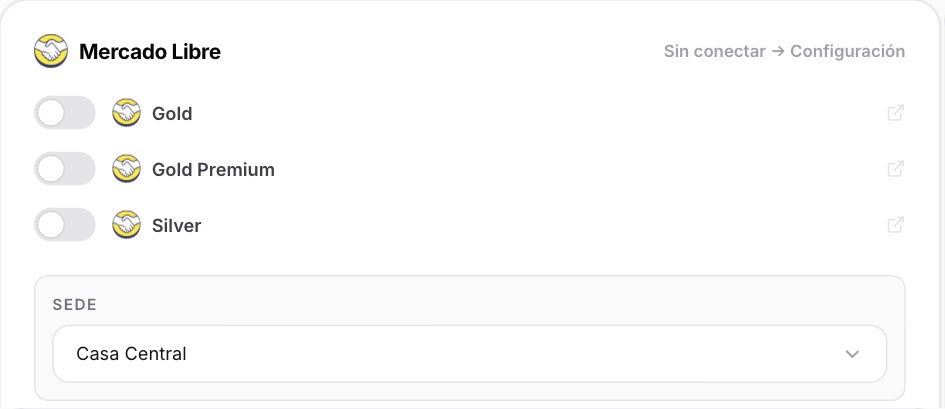Click the Mercado Libre heading title
The height and width of the screenshot is (409, 945).
coord(150,52)
